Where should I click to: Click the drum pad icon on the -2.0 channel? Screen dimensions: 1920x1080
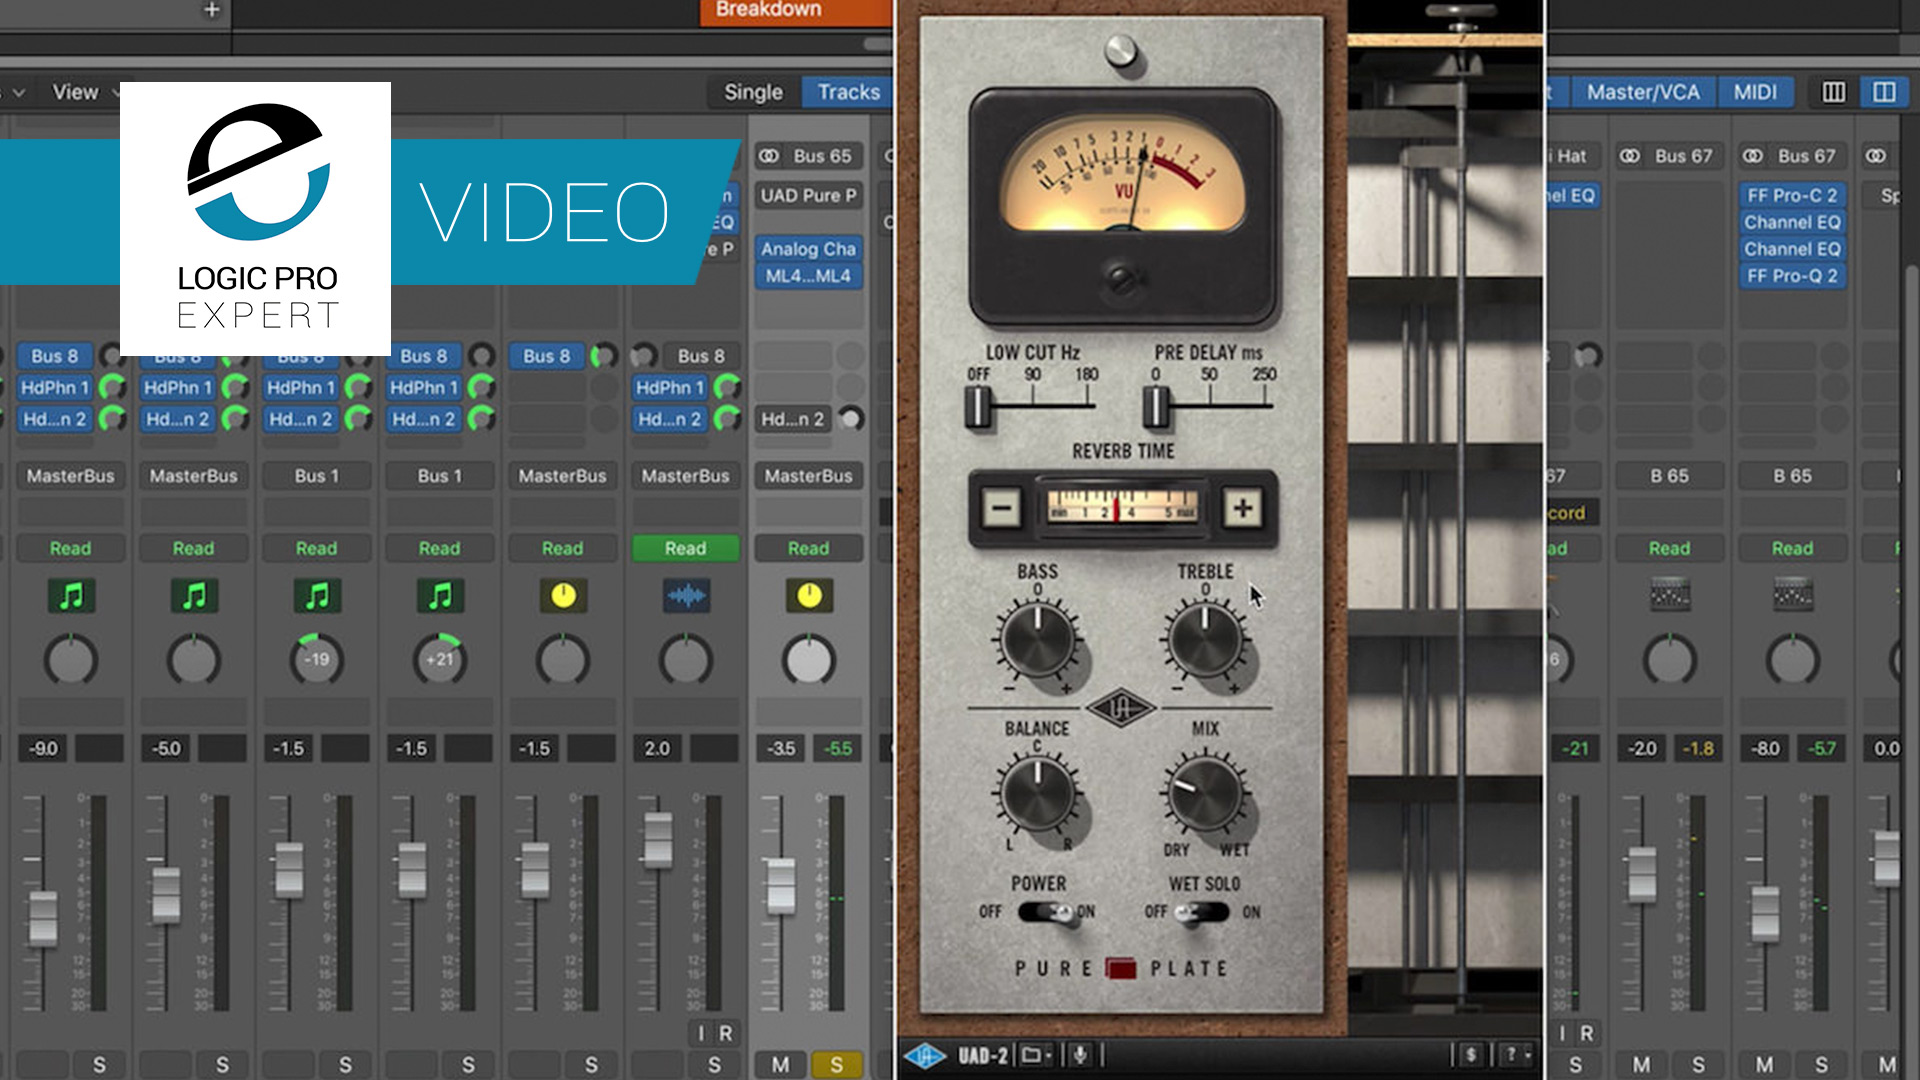1670,596
